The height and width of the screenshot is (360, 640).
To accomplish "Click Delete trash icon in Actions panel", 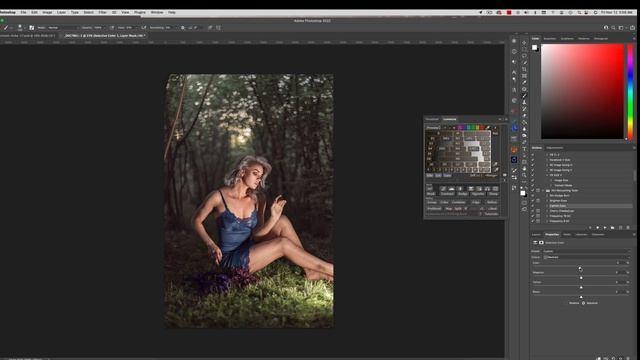I will pyautogui.click(x=628, y=227).
